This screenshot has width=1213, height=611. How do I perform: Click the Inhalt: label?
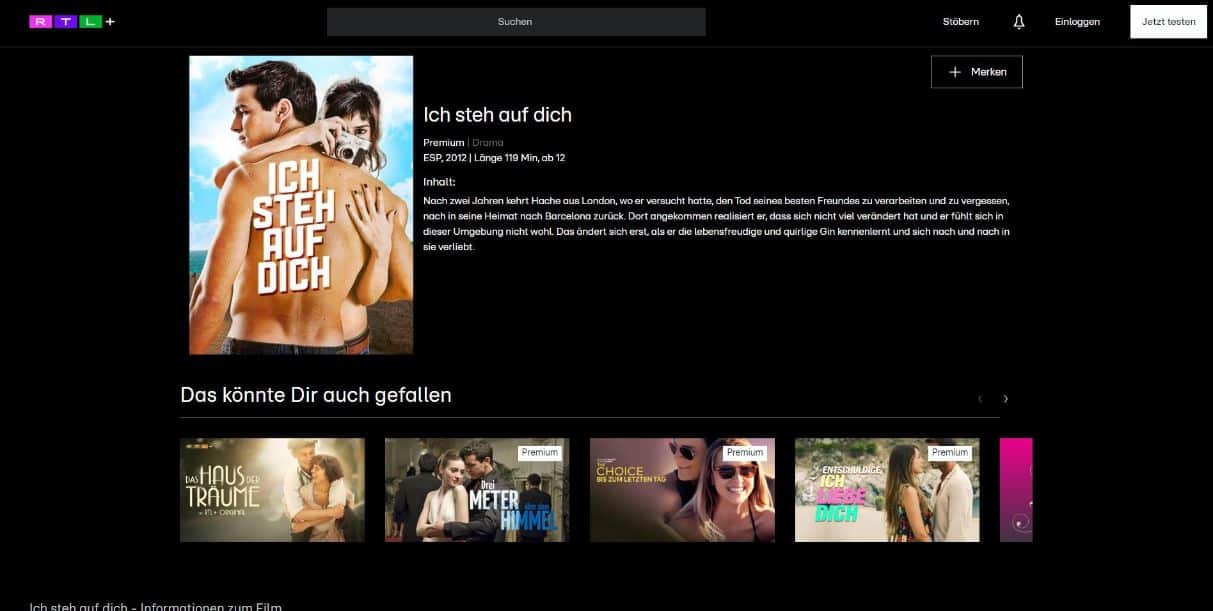coord(439,182)
